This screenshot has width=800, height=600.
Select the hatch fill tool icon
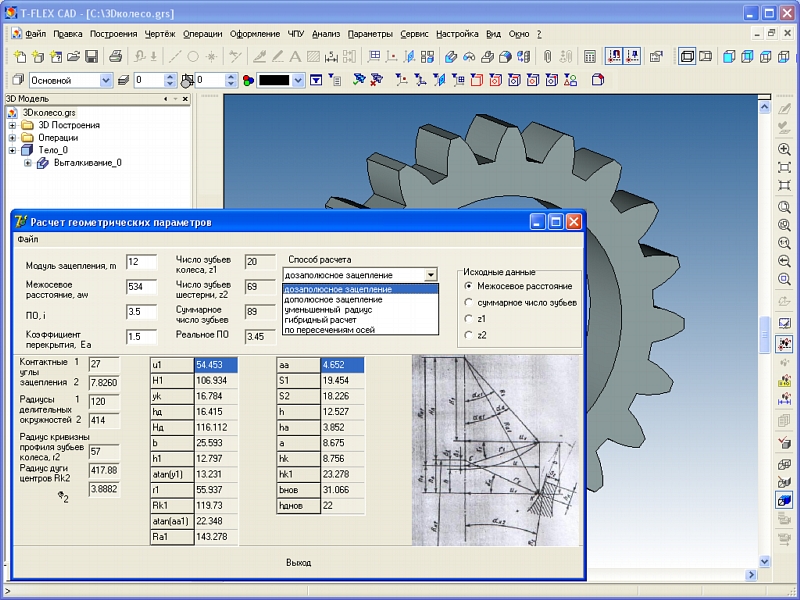313,56
